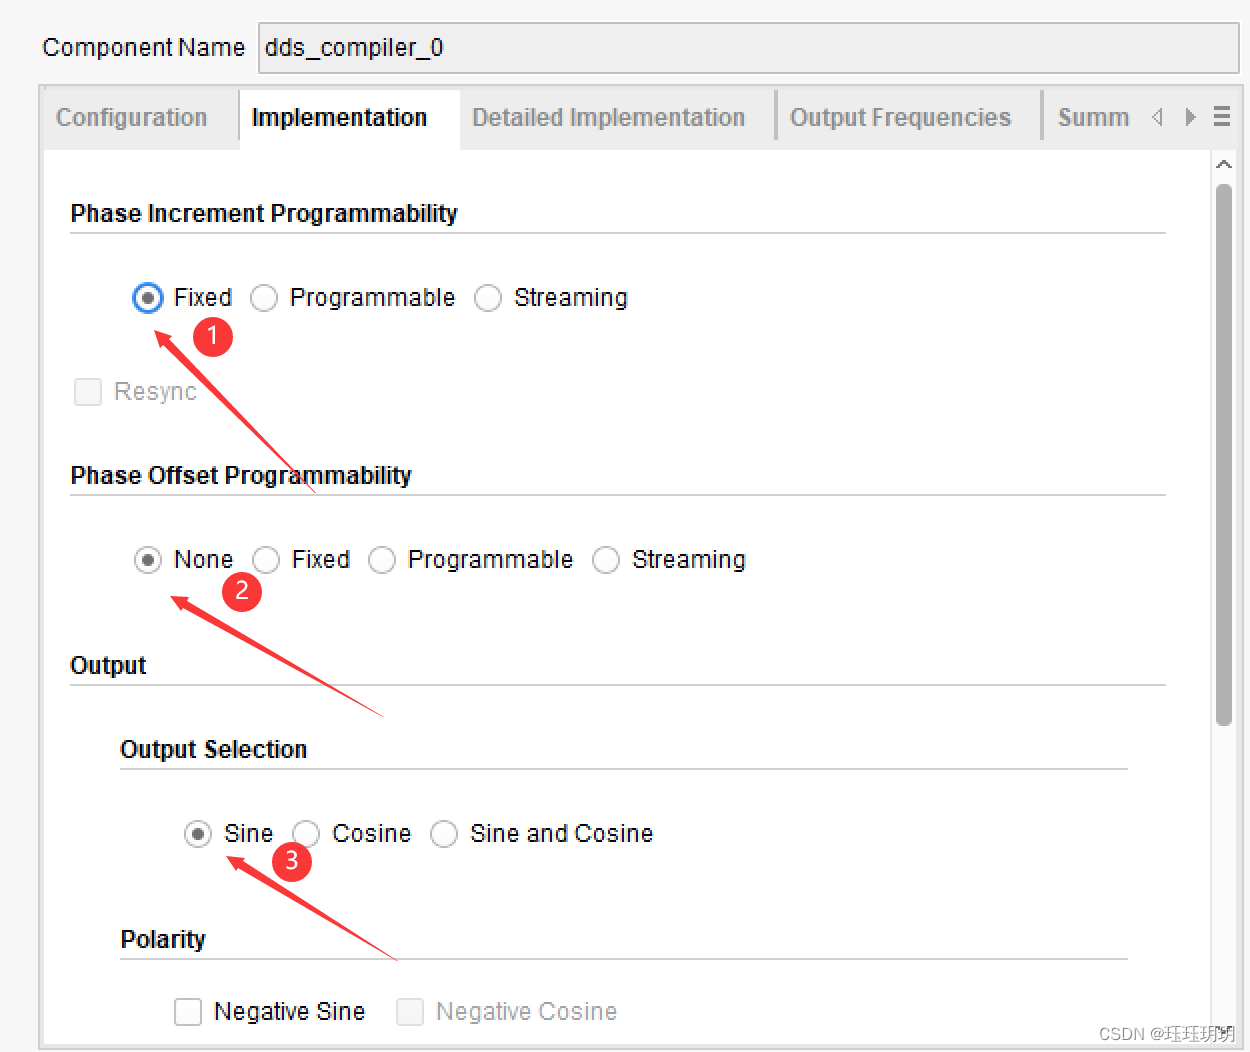This screenshot has width=1250, height=1052.
Task: Select Programmable phase offset option
Action: coord(382,560)
